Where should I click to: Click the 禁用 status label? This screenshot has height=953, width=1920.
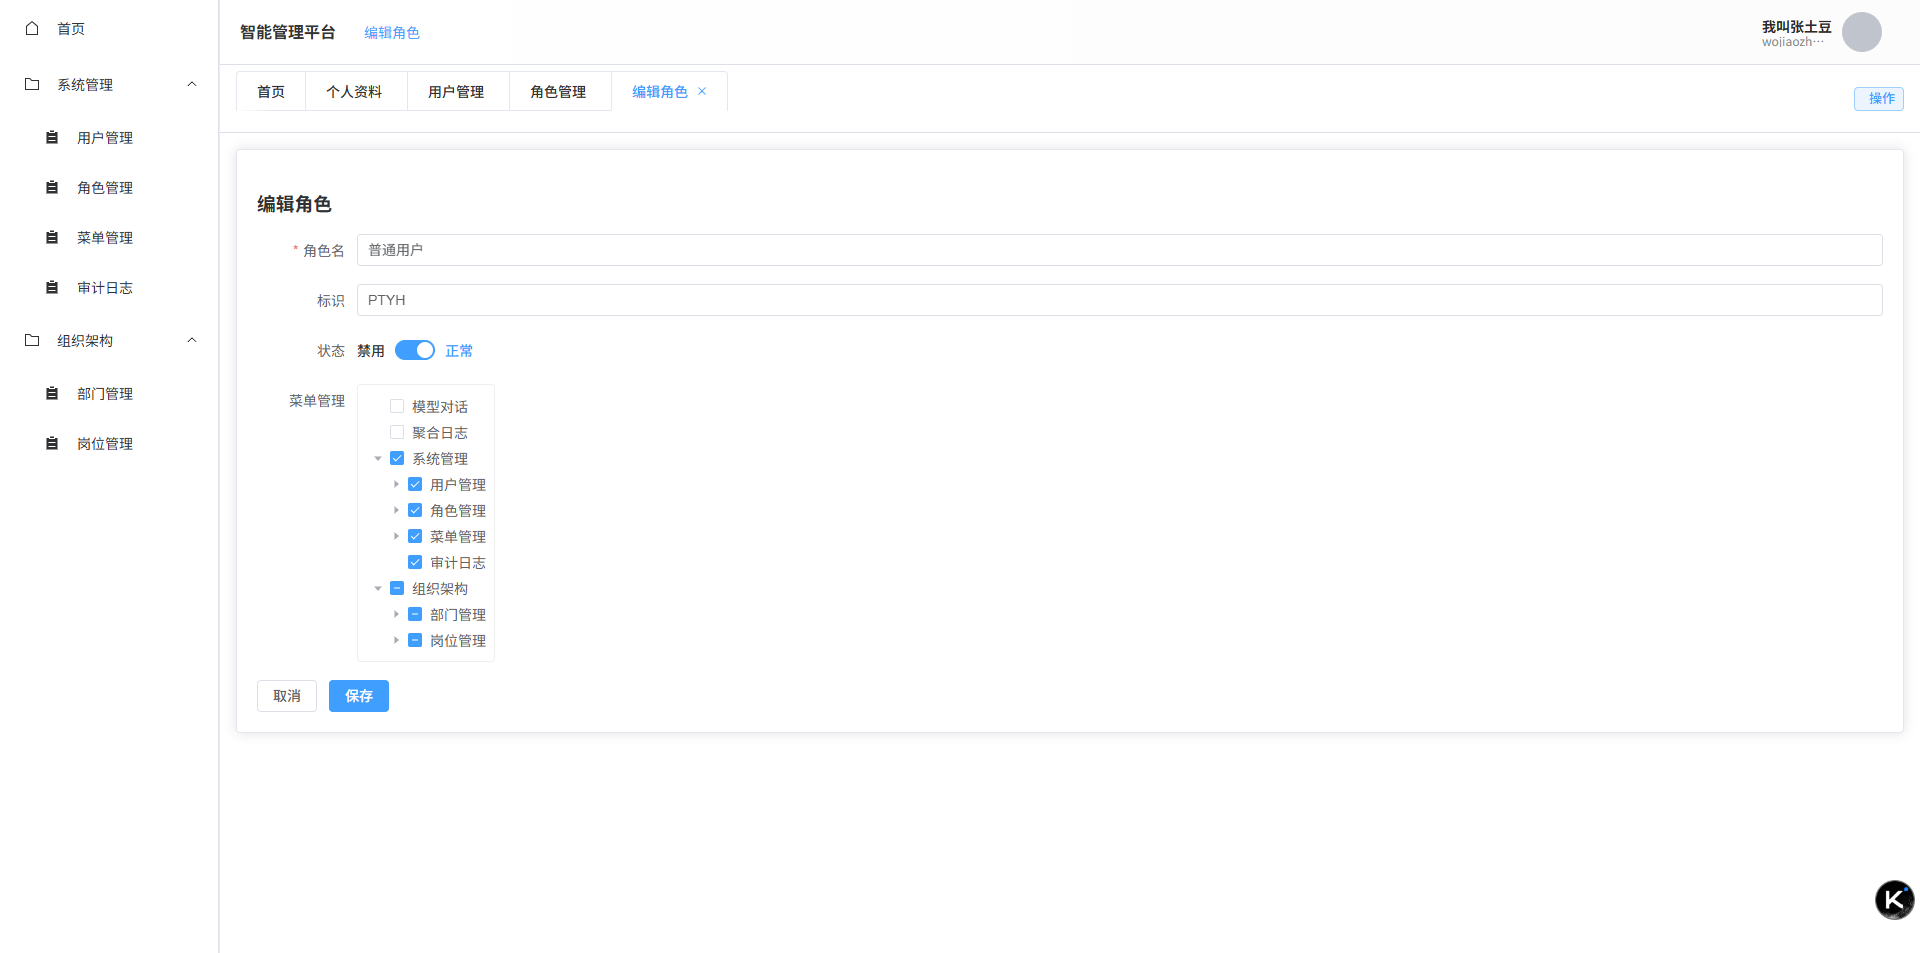click(371, 350)
